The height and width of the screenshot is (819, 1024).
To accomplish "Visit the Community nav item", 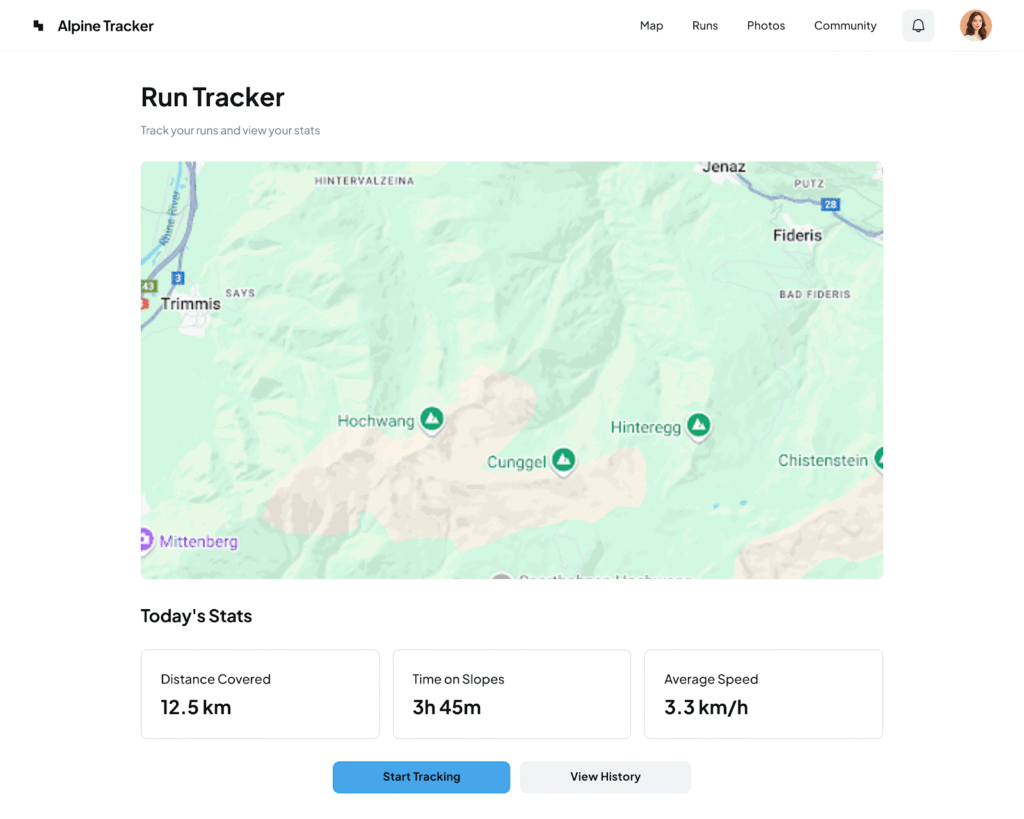I will click(x=845, y=26).
